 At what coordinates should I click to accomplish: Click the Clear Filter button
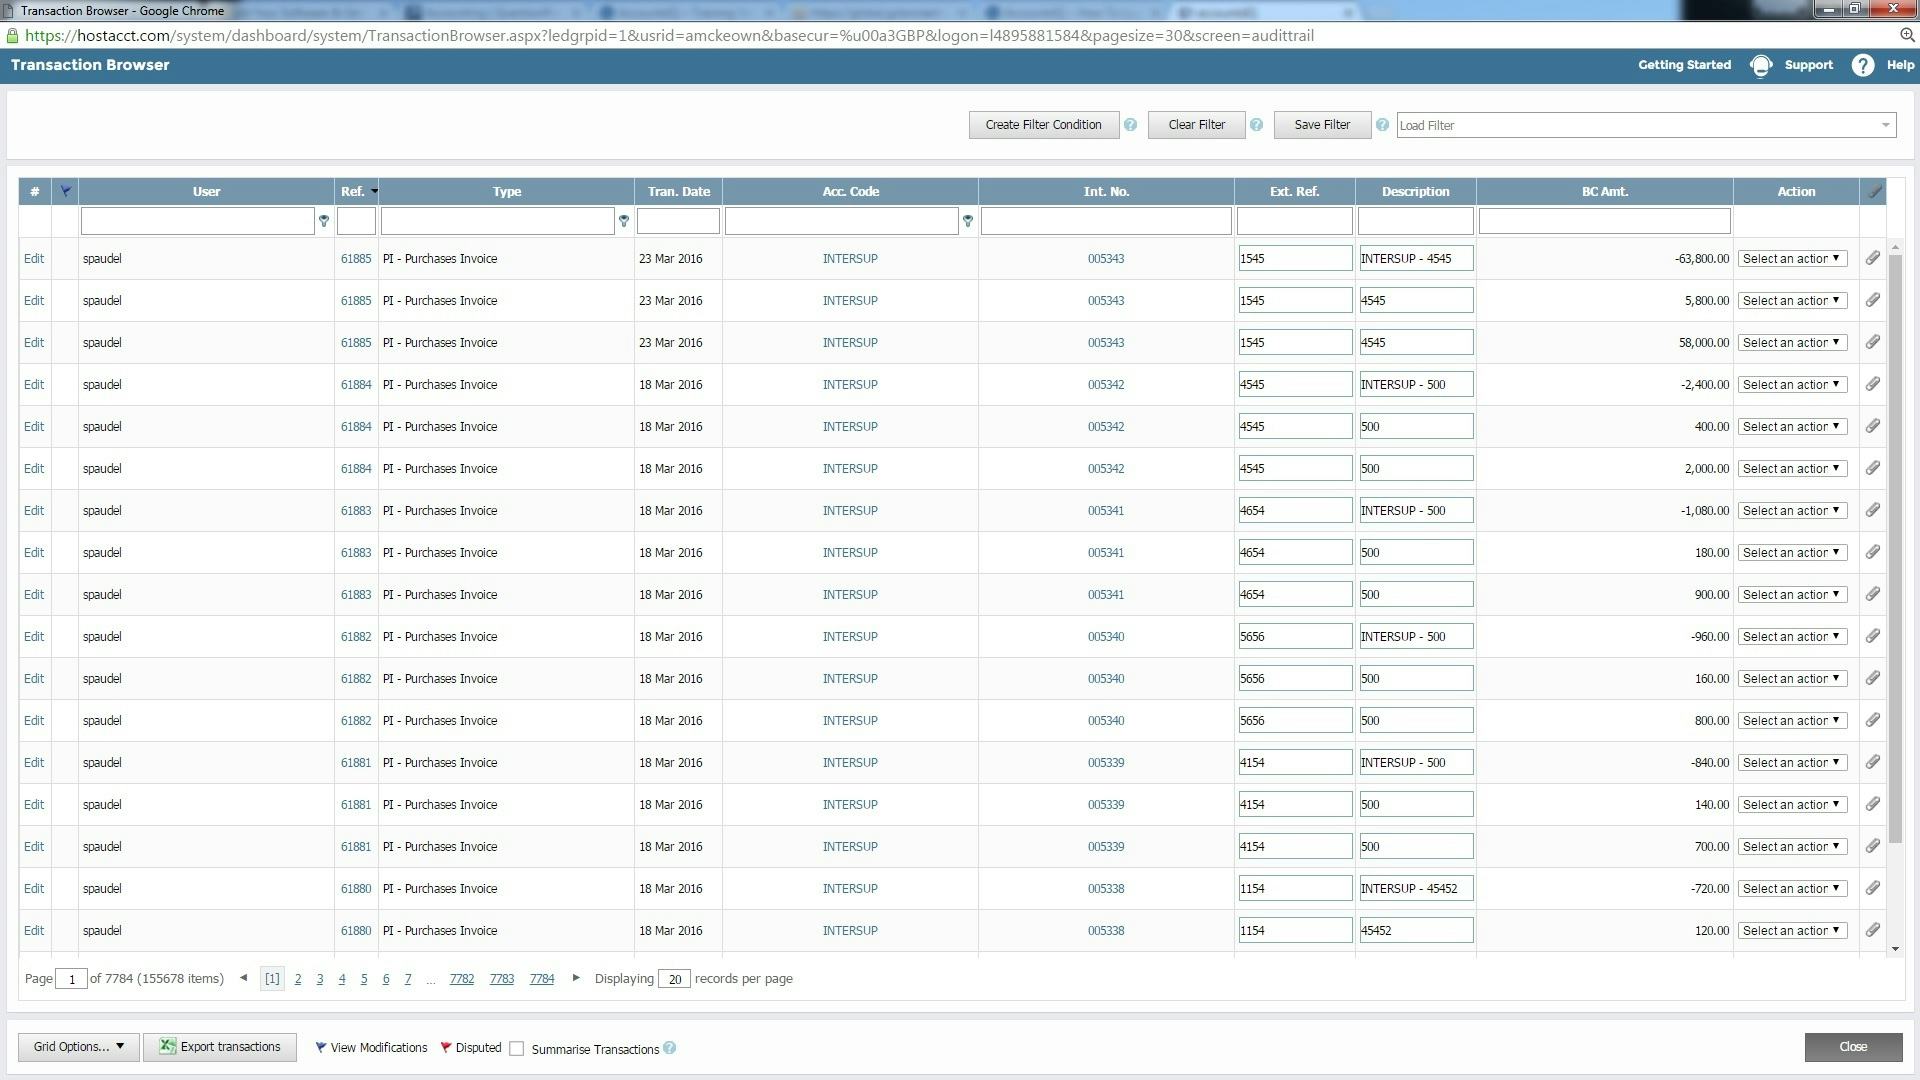pos(1196,125)
